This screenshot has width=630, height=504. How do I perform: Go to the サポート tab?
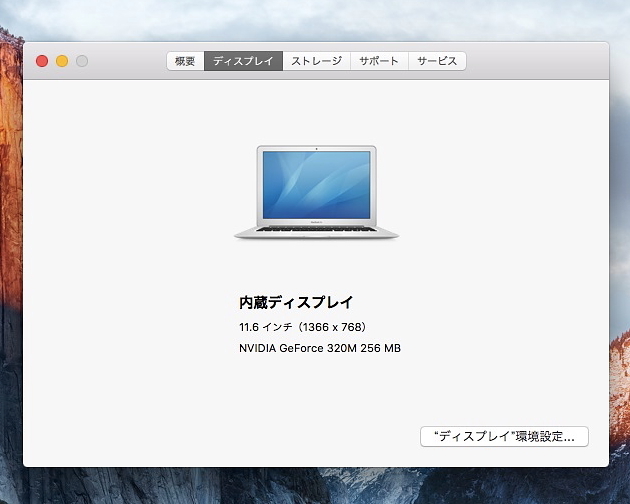379,61
